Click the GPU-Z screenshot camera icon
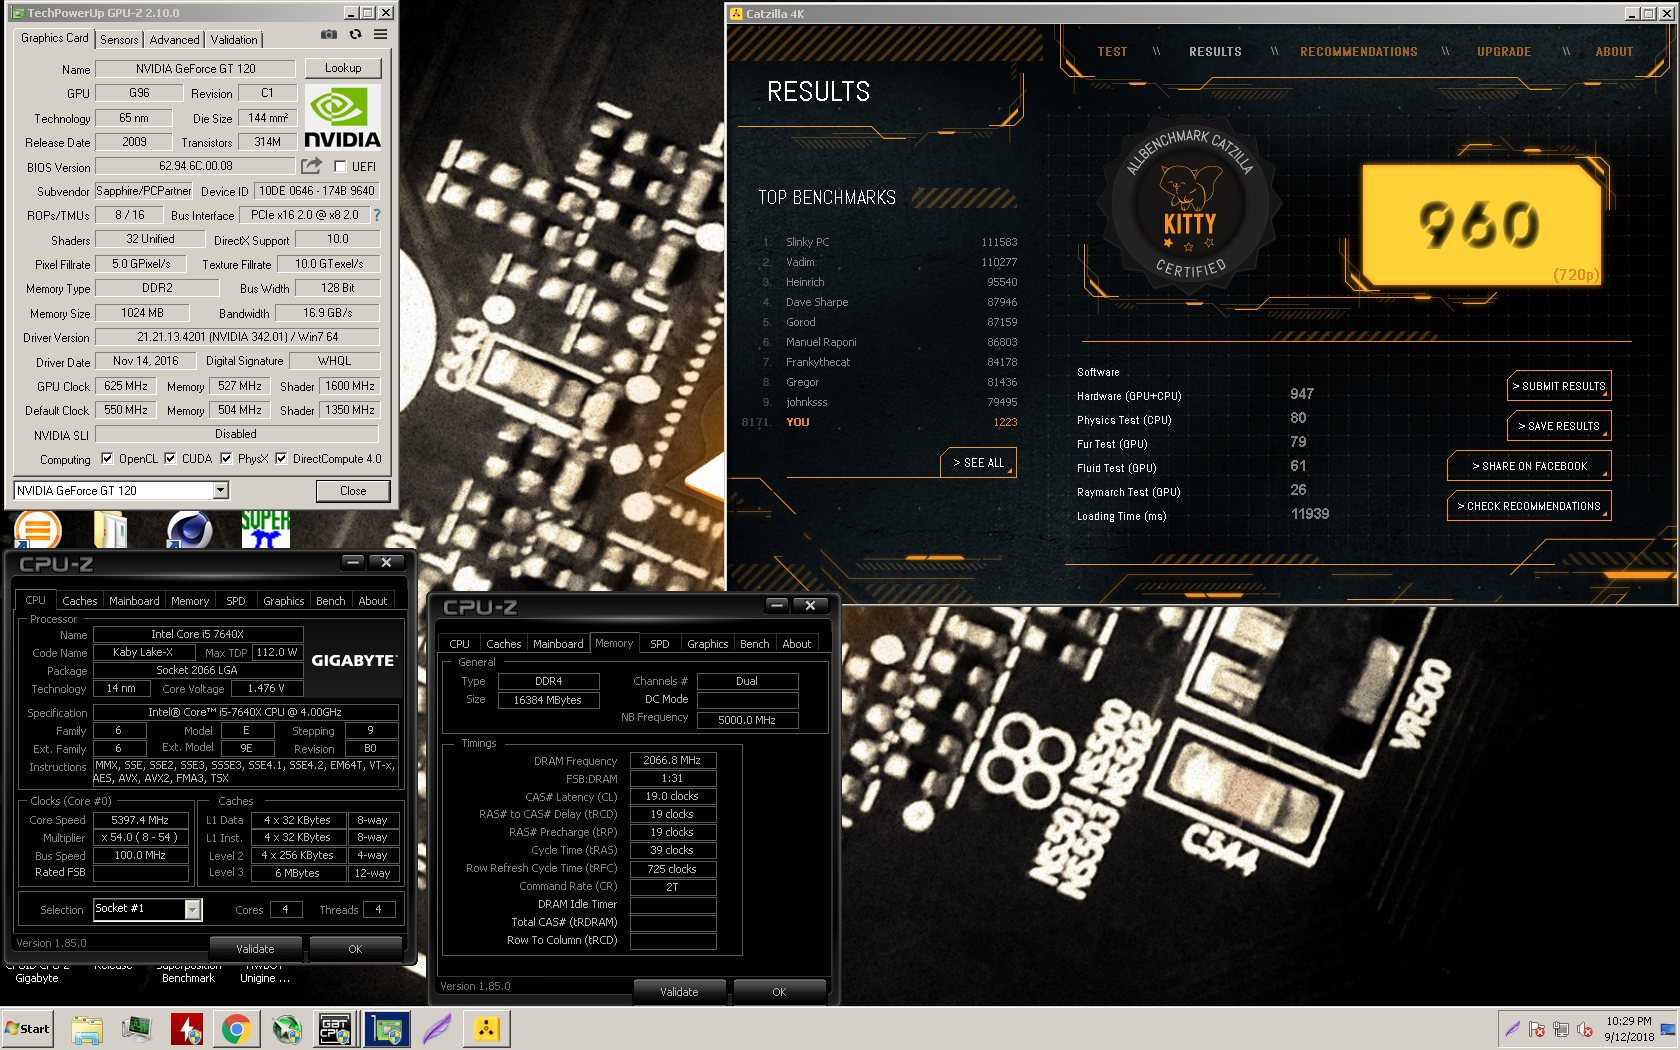 (329, 34)
